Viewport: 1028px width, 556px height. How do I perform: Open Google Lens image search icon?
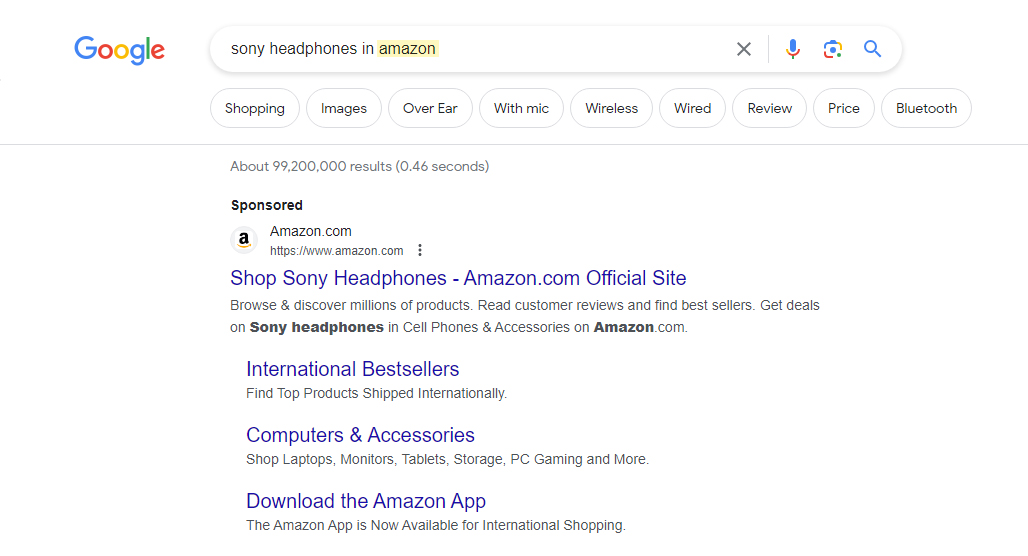[x=833, y=49]
